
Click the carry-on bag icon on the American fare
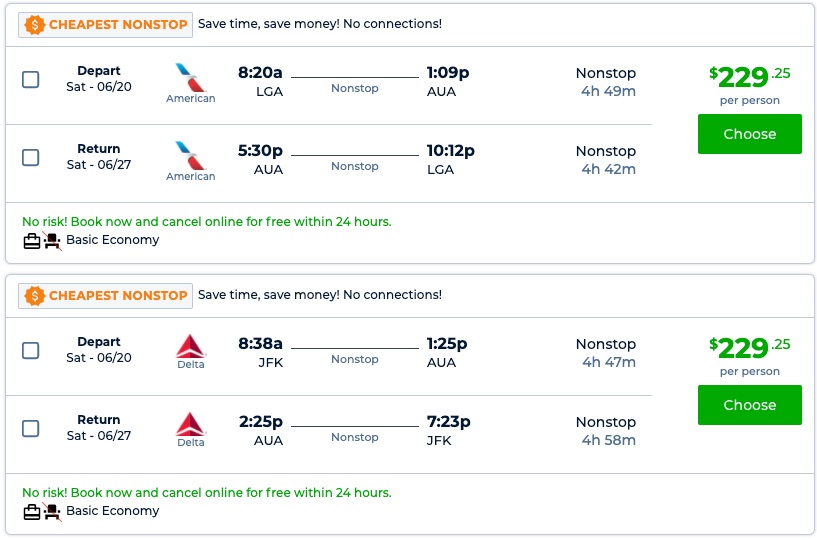point(32,240)
